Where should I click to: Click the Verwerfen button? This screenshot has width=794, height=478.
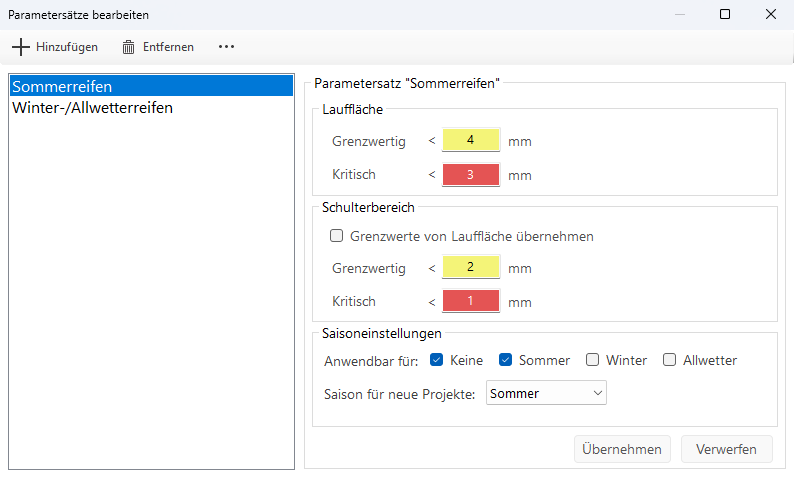726,450
